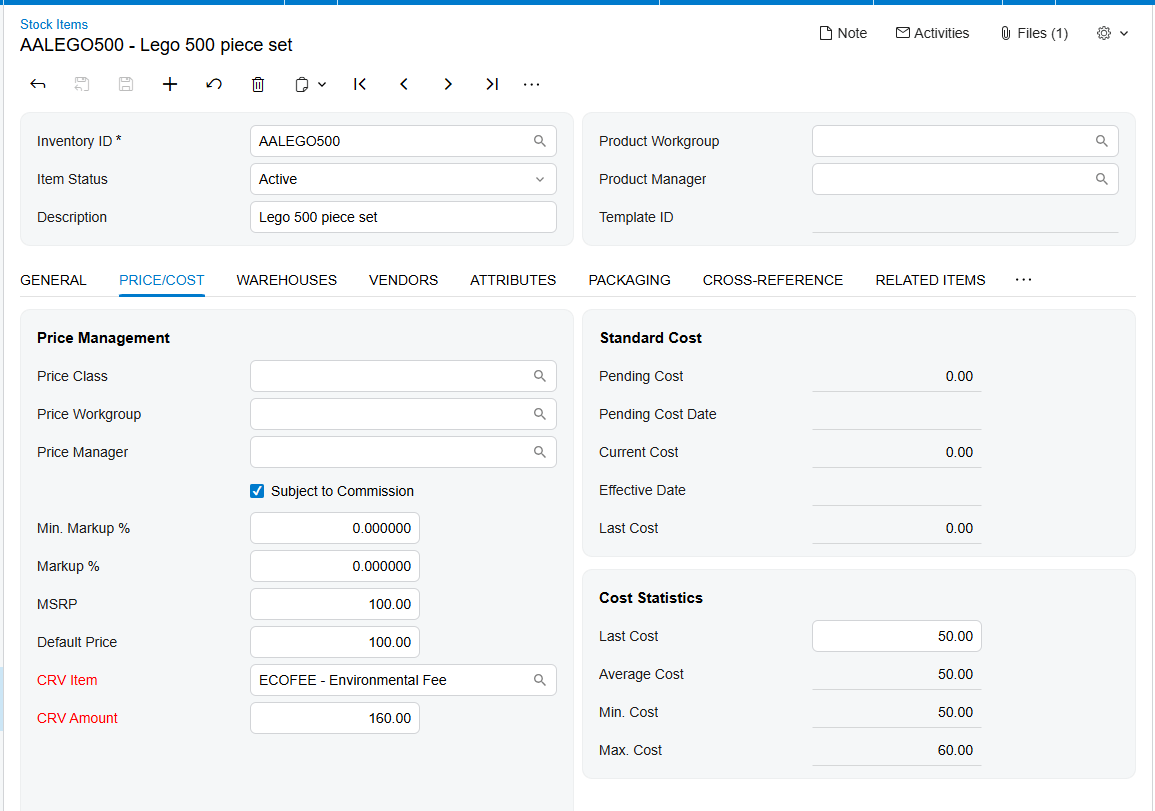The height and width of the screenshot is (811, 1155).
Task: Click the Average Cost value 50.00
Action: point(955,674)
